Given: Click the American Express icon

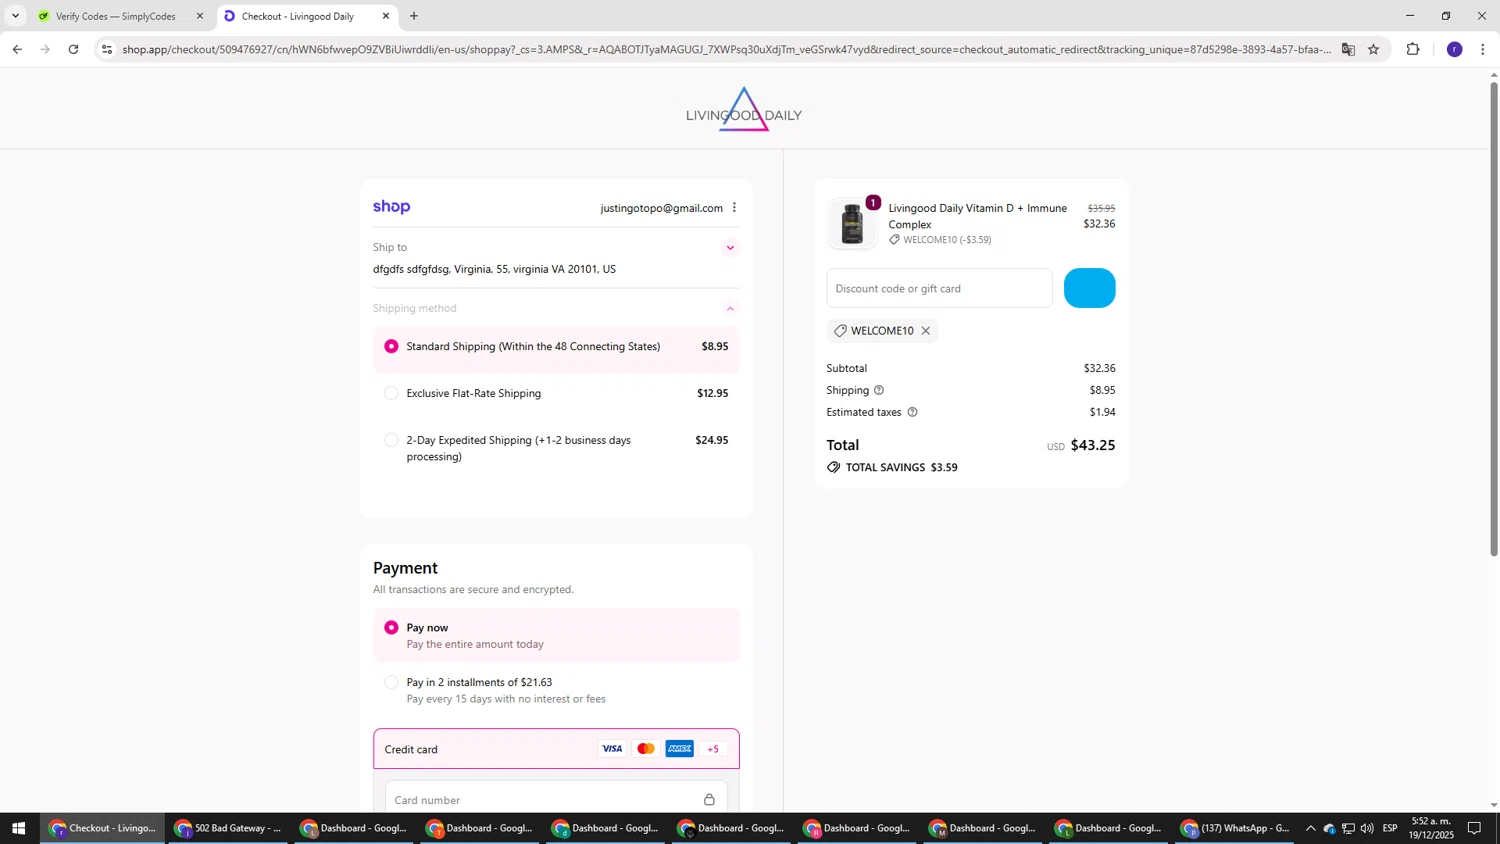Looking at the screenshot, I should pos(680,749).
